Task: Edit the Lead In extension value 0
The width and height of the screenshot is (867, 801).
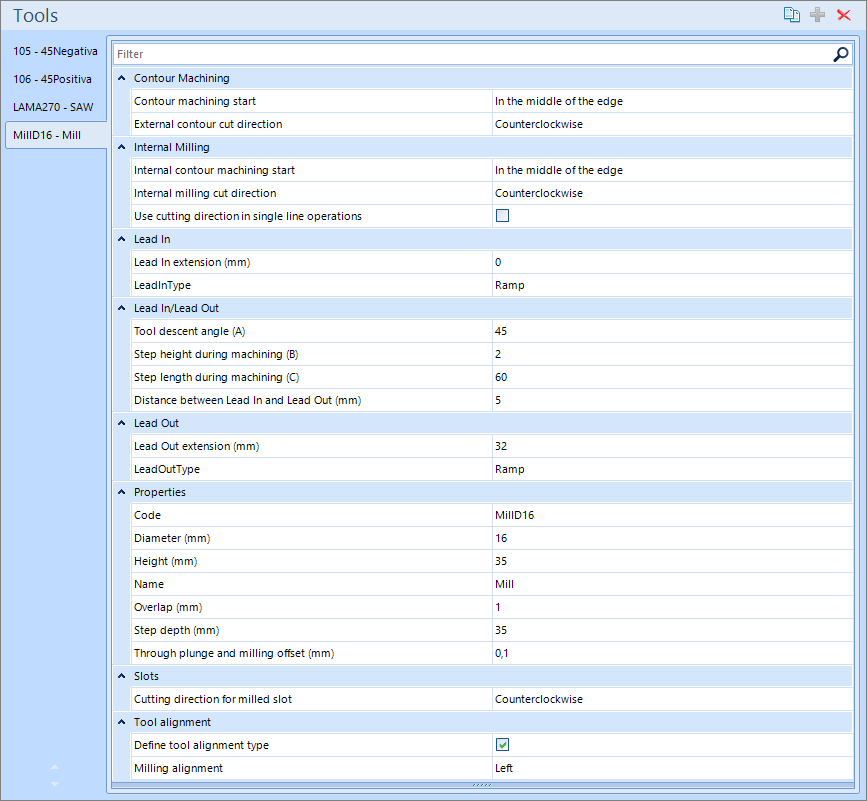Action: pos(672,262)
